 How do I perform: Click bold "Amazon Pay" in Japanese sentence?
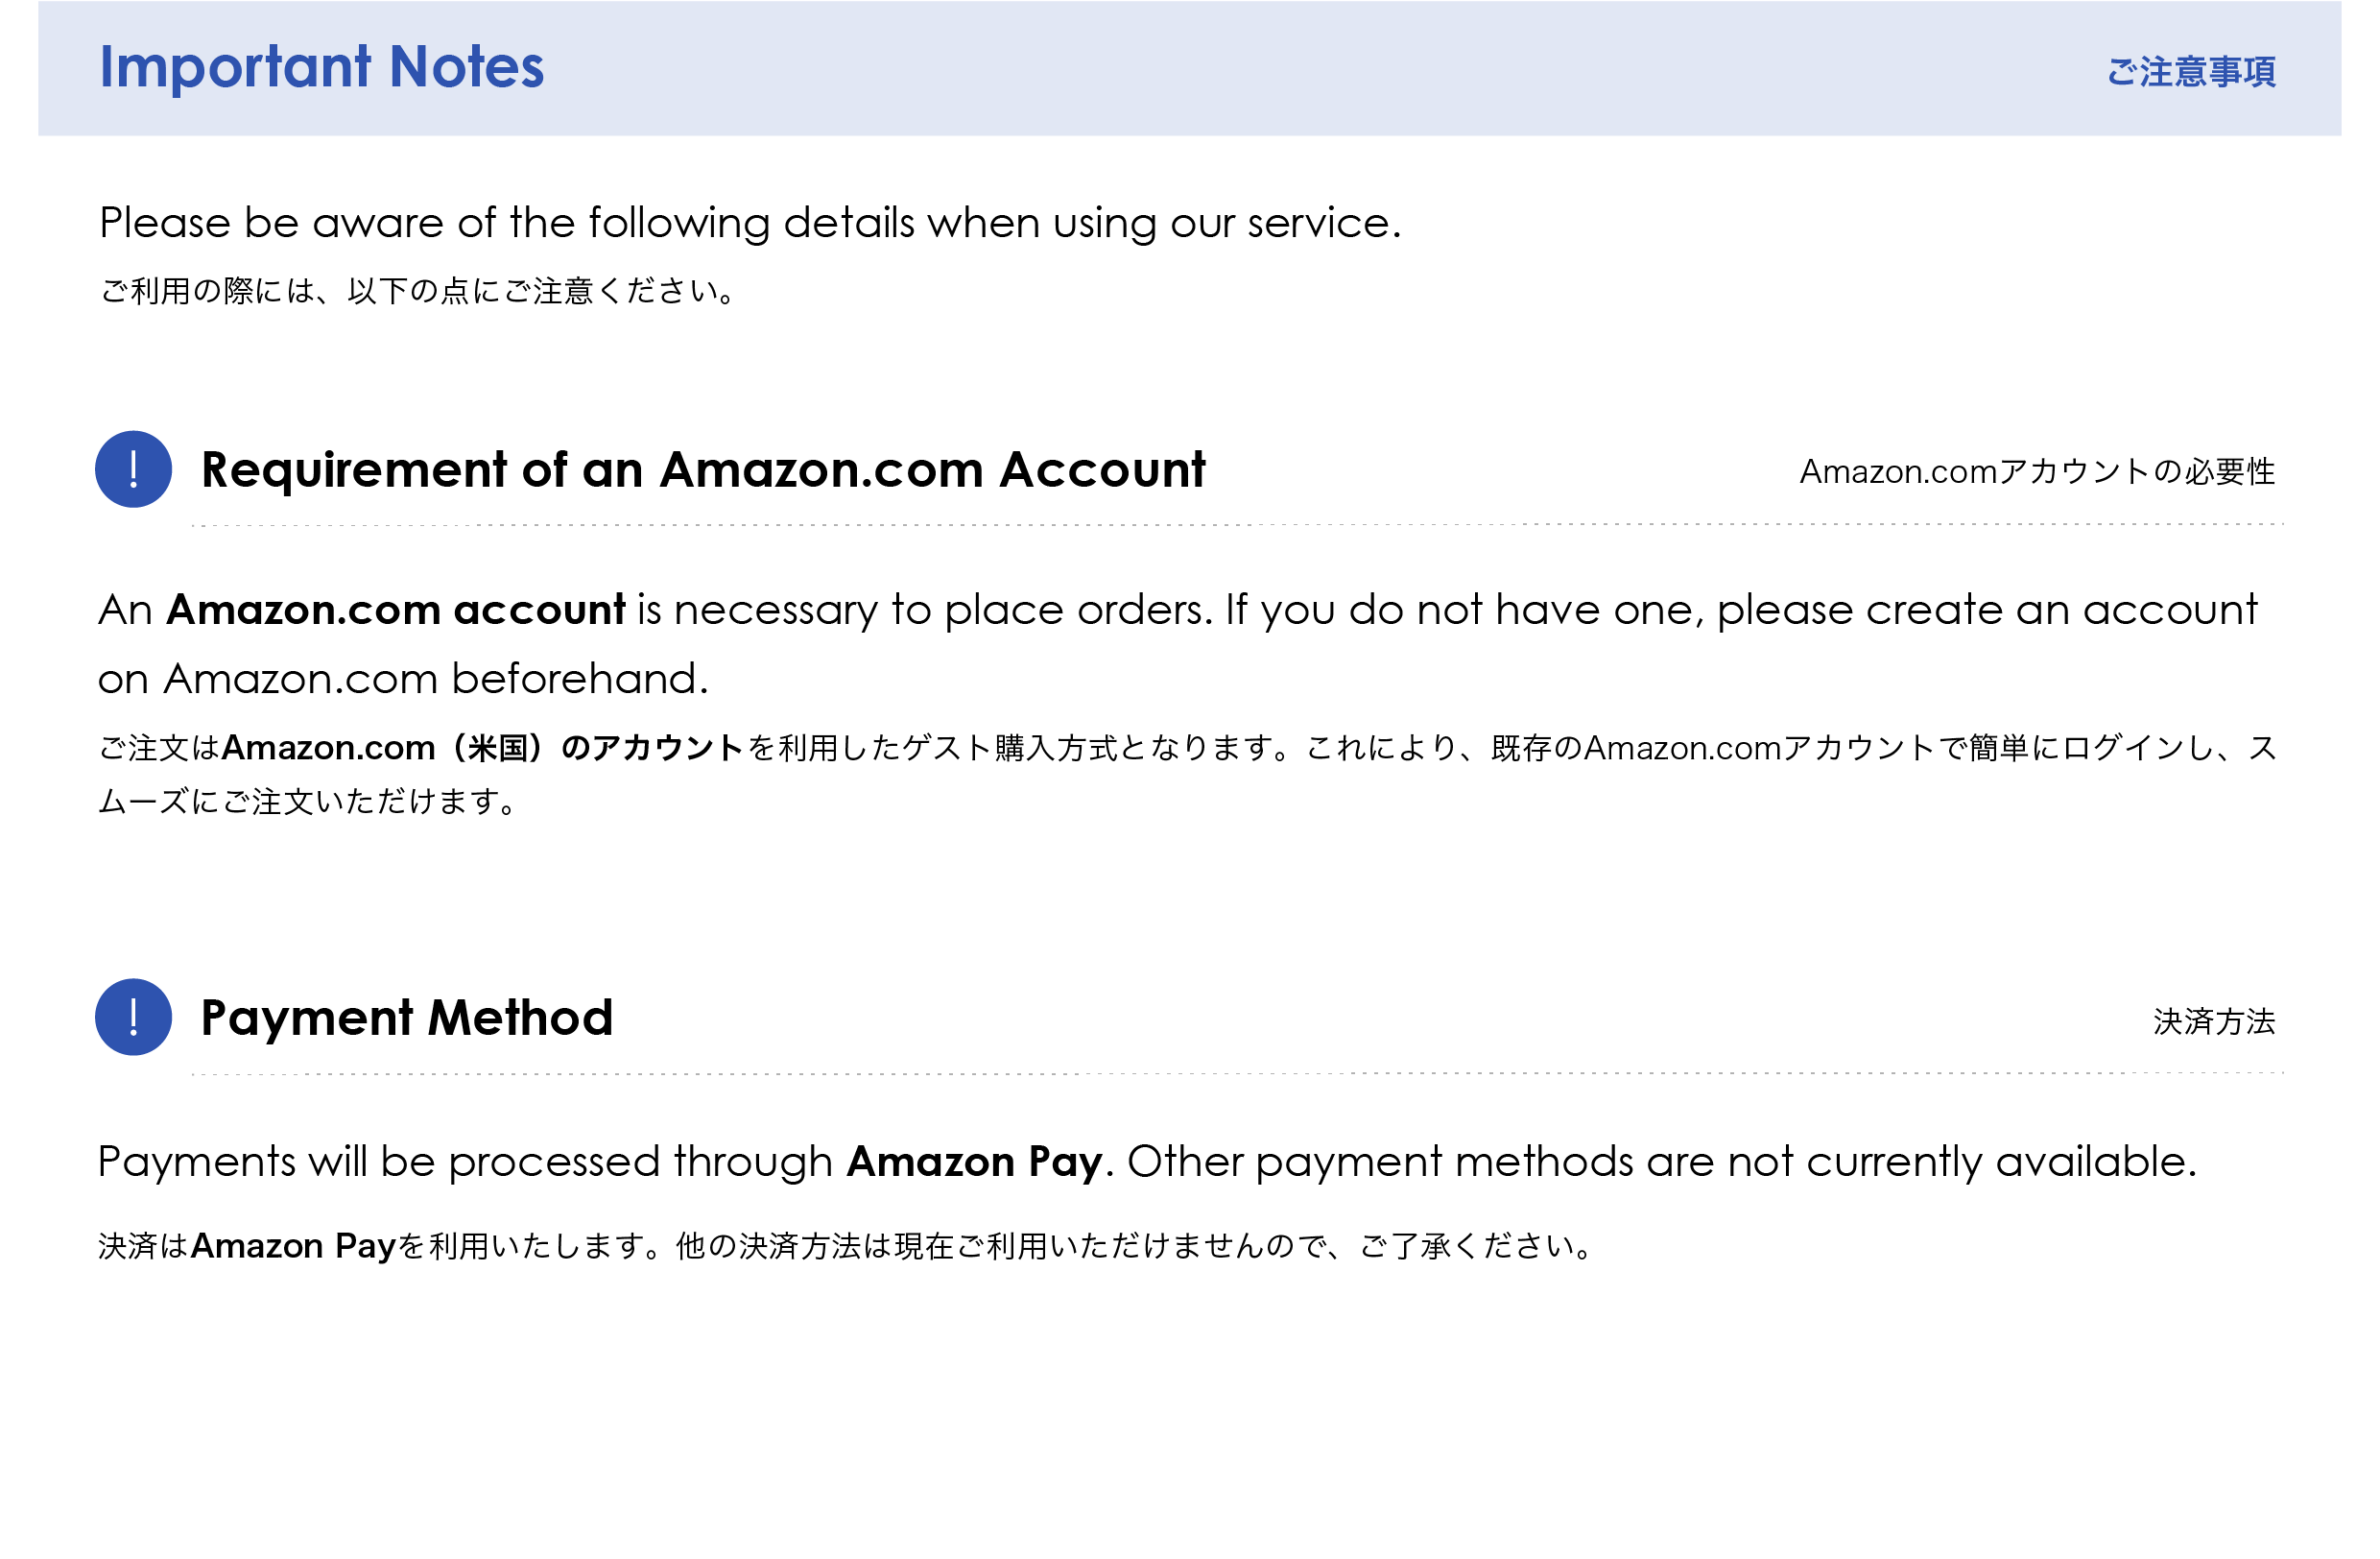click(293, 1246)
